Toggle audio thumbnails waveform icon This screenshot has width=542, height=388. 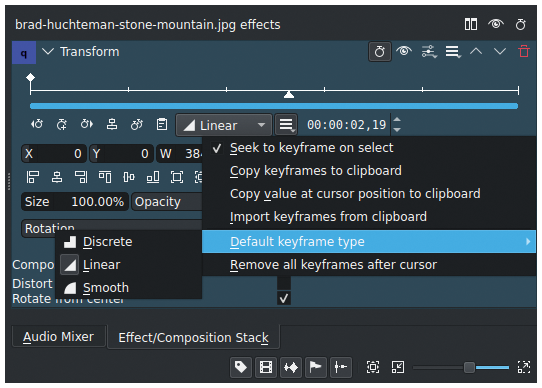click(x=291, y=367)
